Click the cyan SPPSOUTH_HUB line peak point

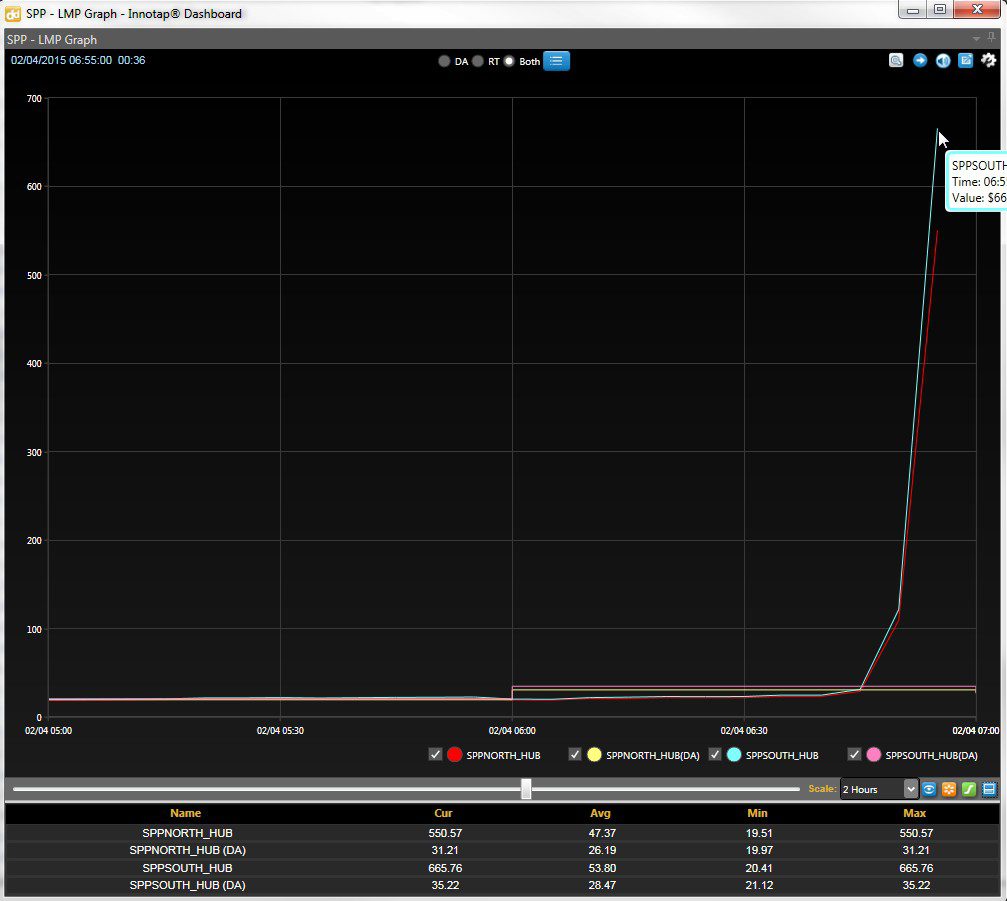(x=938, y=130)
